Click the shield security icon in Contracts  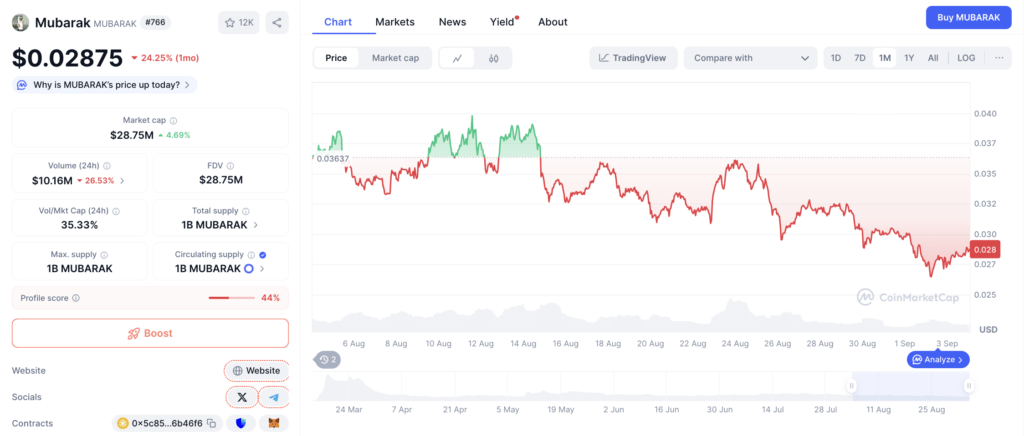click(241, 424)
